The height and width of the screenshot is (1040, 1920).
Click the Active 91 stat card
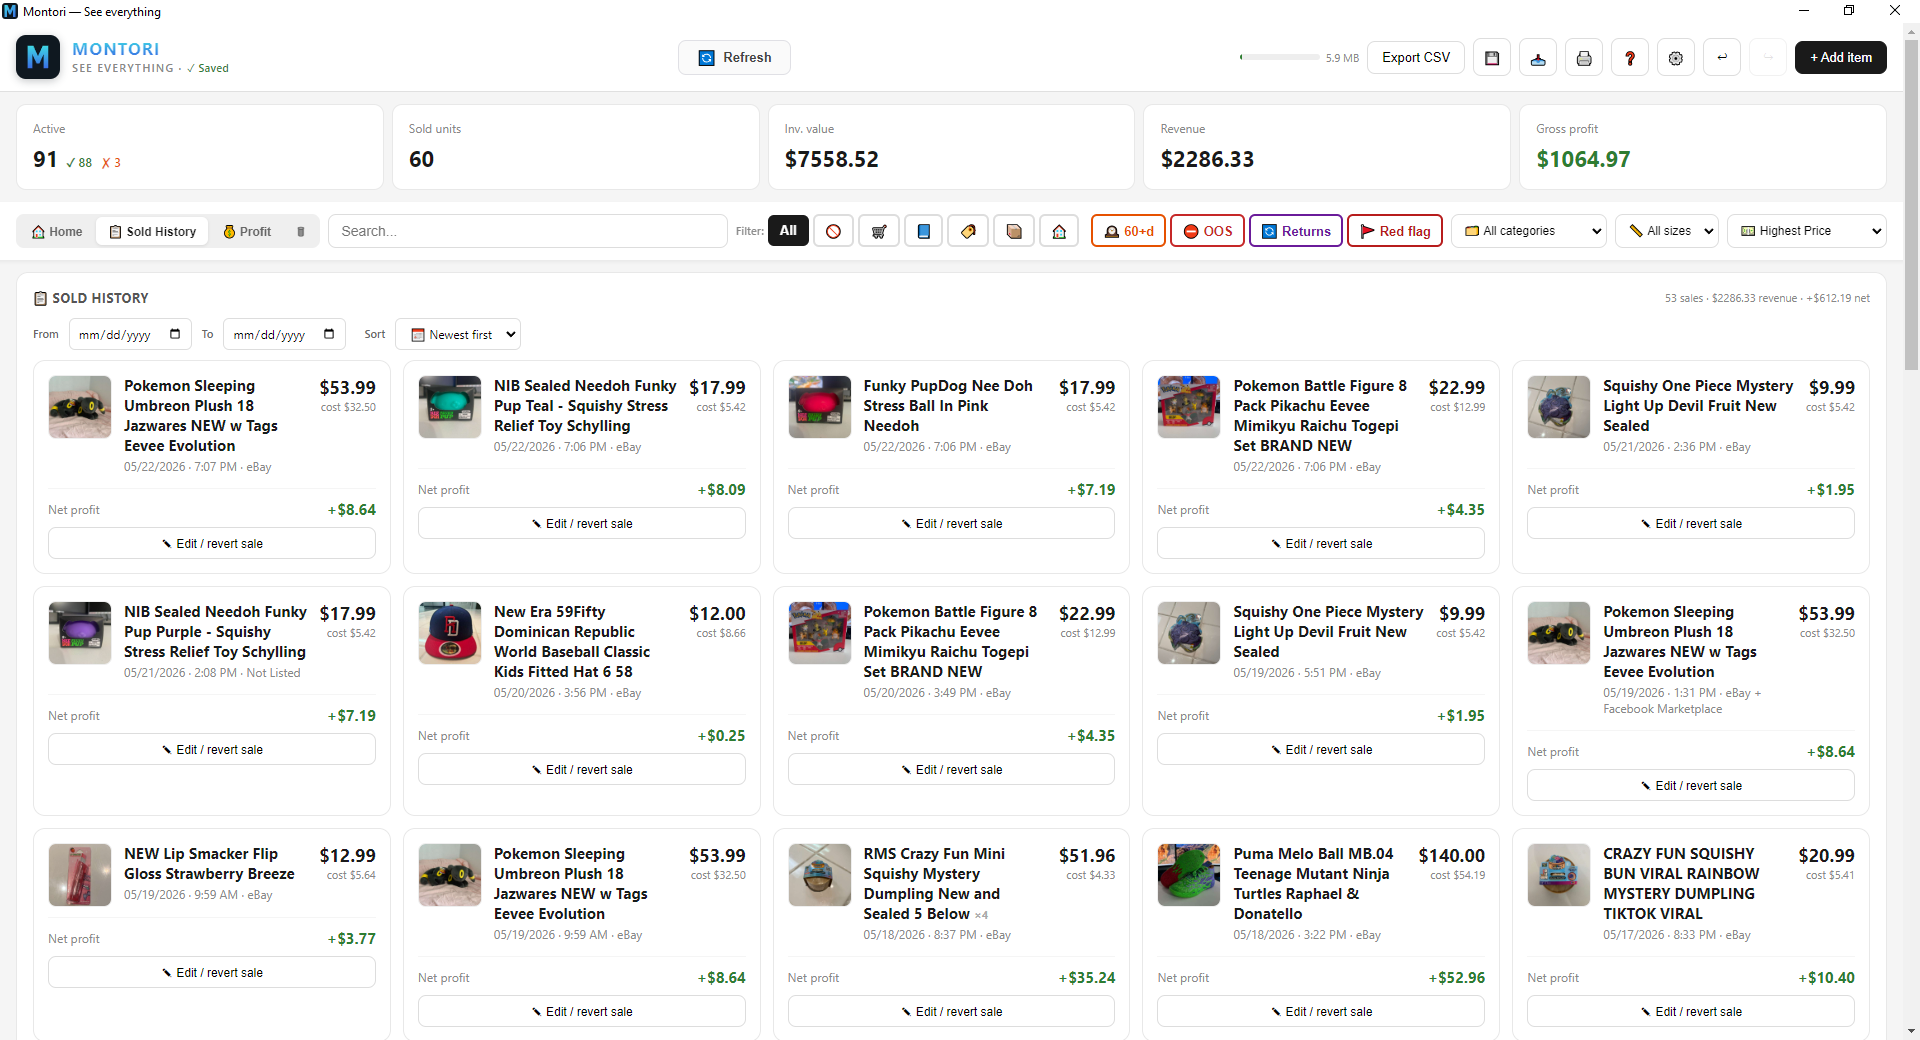pyautogui.click(x=200, y=147)
